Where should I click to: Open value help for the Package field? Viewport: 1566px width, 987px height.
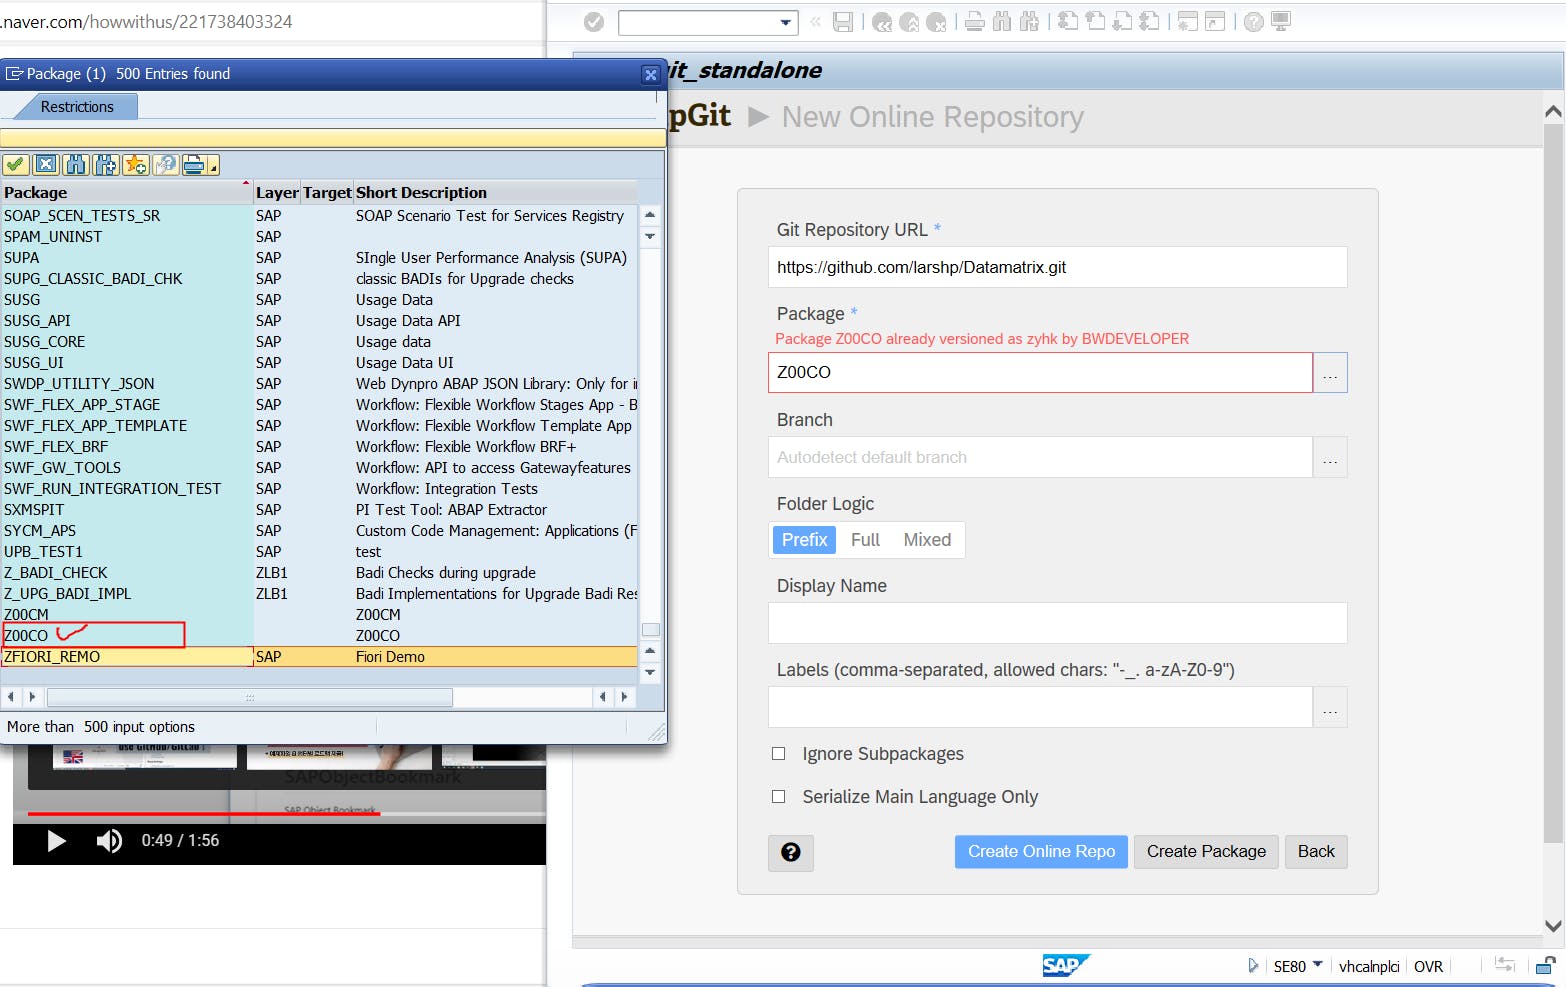[x=1330, y=373]
